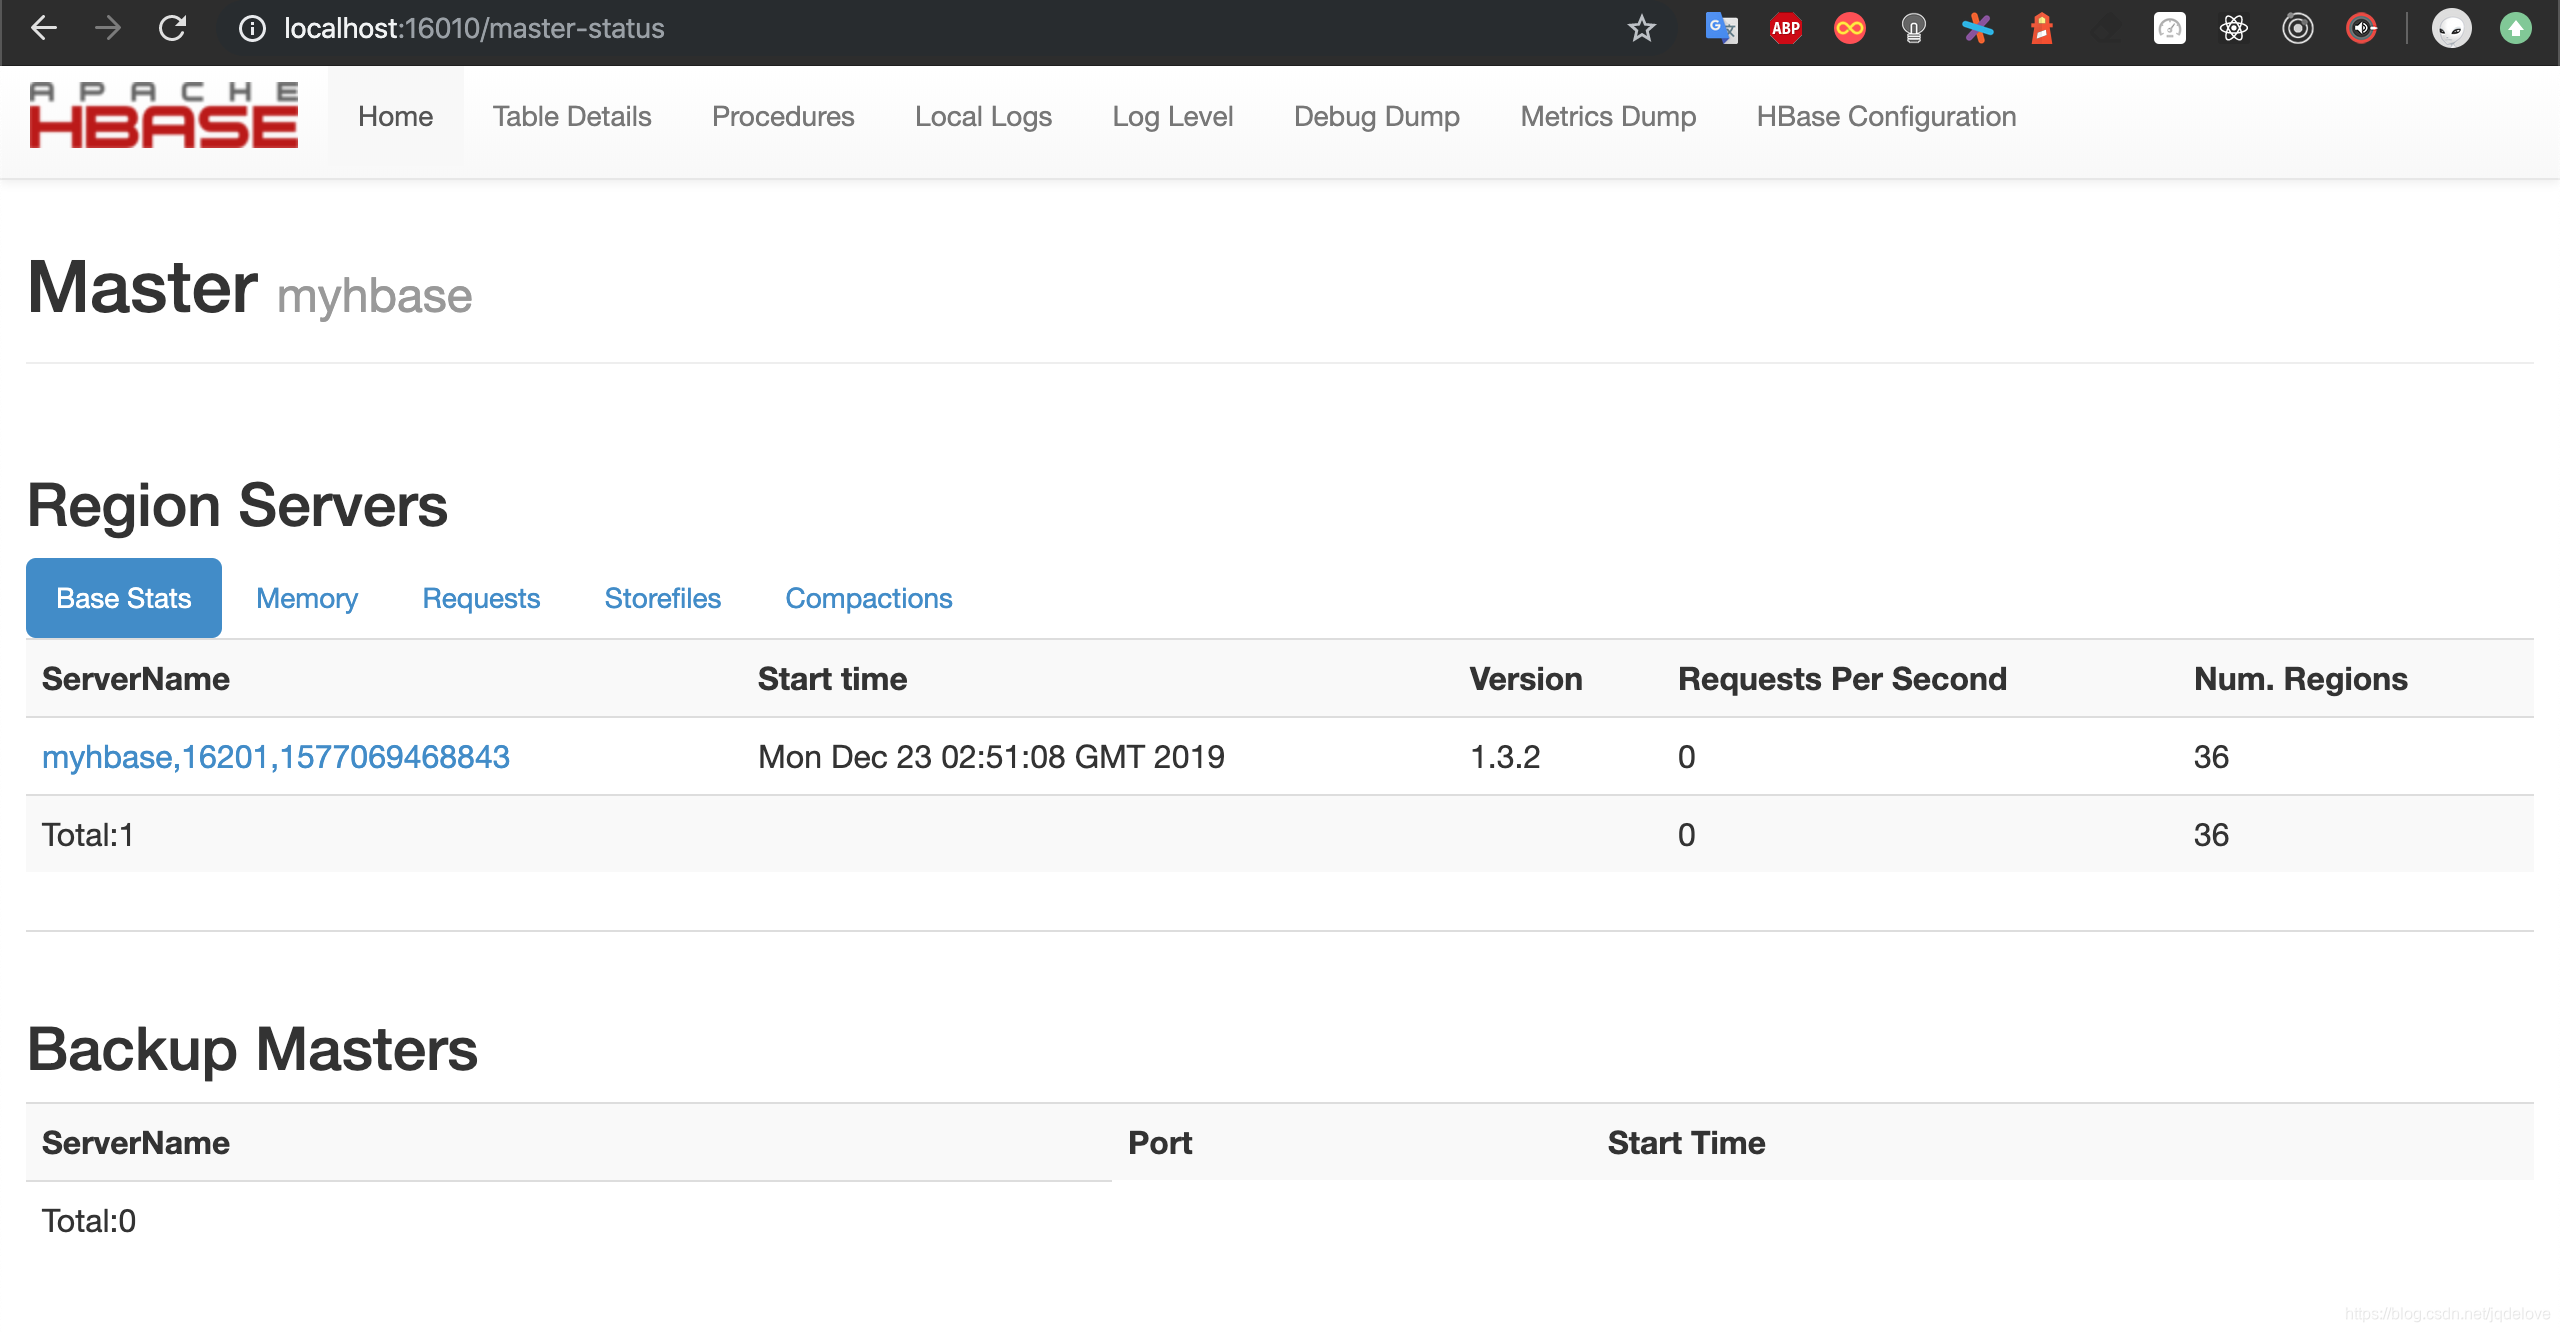The height and width of the screenshot is (1332, 2560).
Task: Click the Apache HBase logo
Action: (x=163, y=113)
